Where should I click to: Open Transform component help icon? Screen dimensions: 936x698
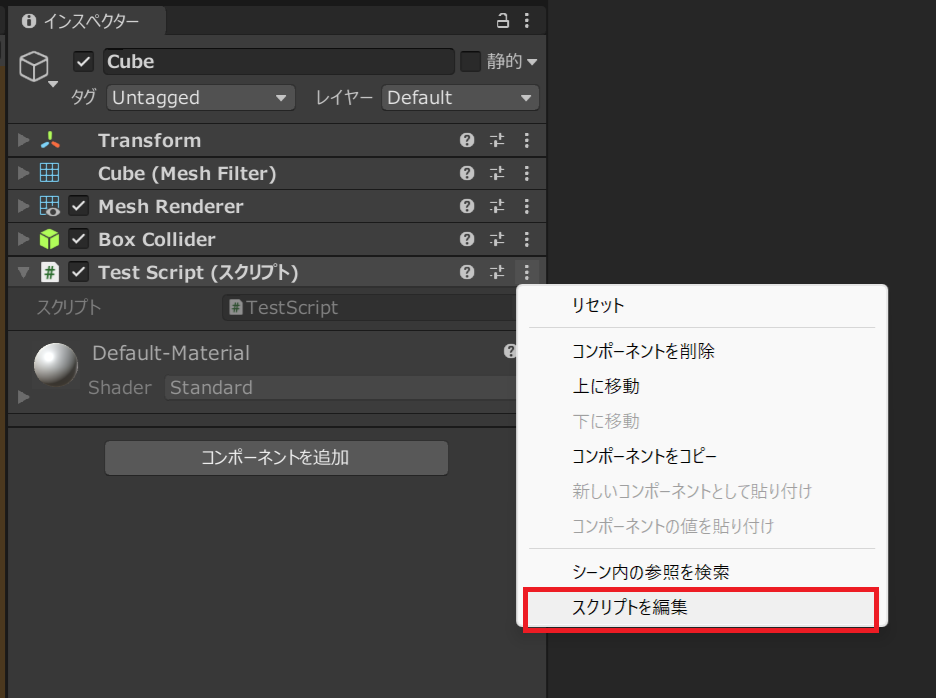(x=467, y=140)
